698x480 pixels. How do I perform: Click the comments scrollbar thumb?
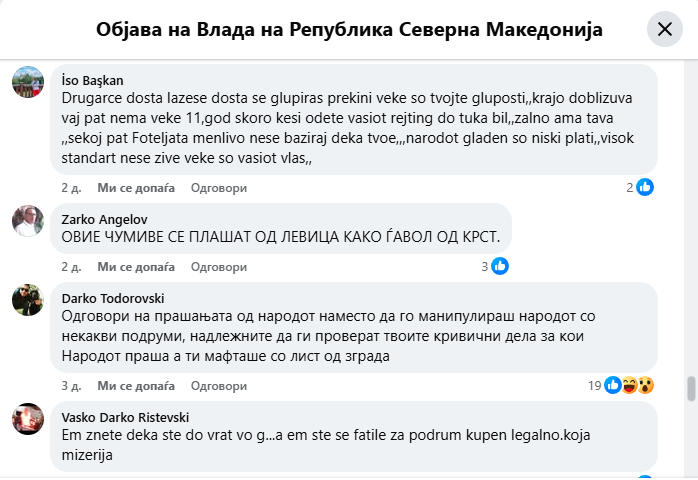688,388
